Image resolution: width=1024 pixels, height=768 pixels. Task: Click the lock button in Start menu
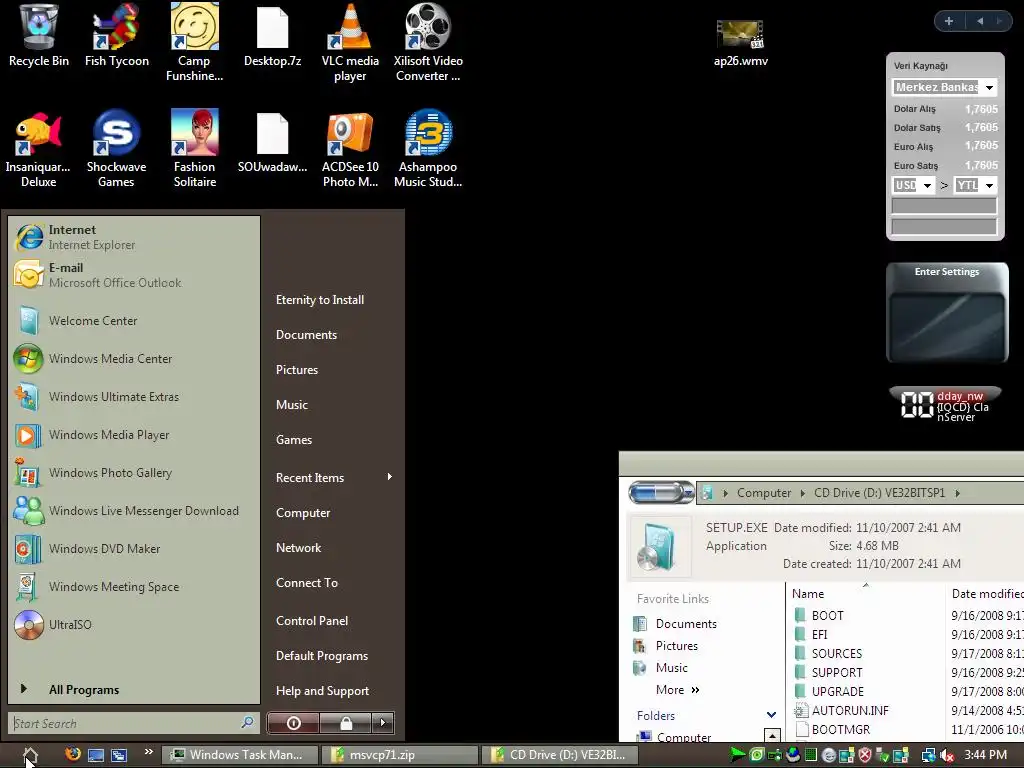click(x=345, y=723)
